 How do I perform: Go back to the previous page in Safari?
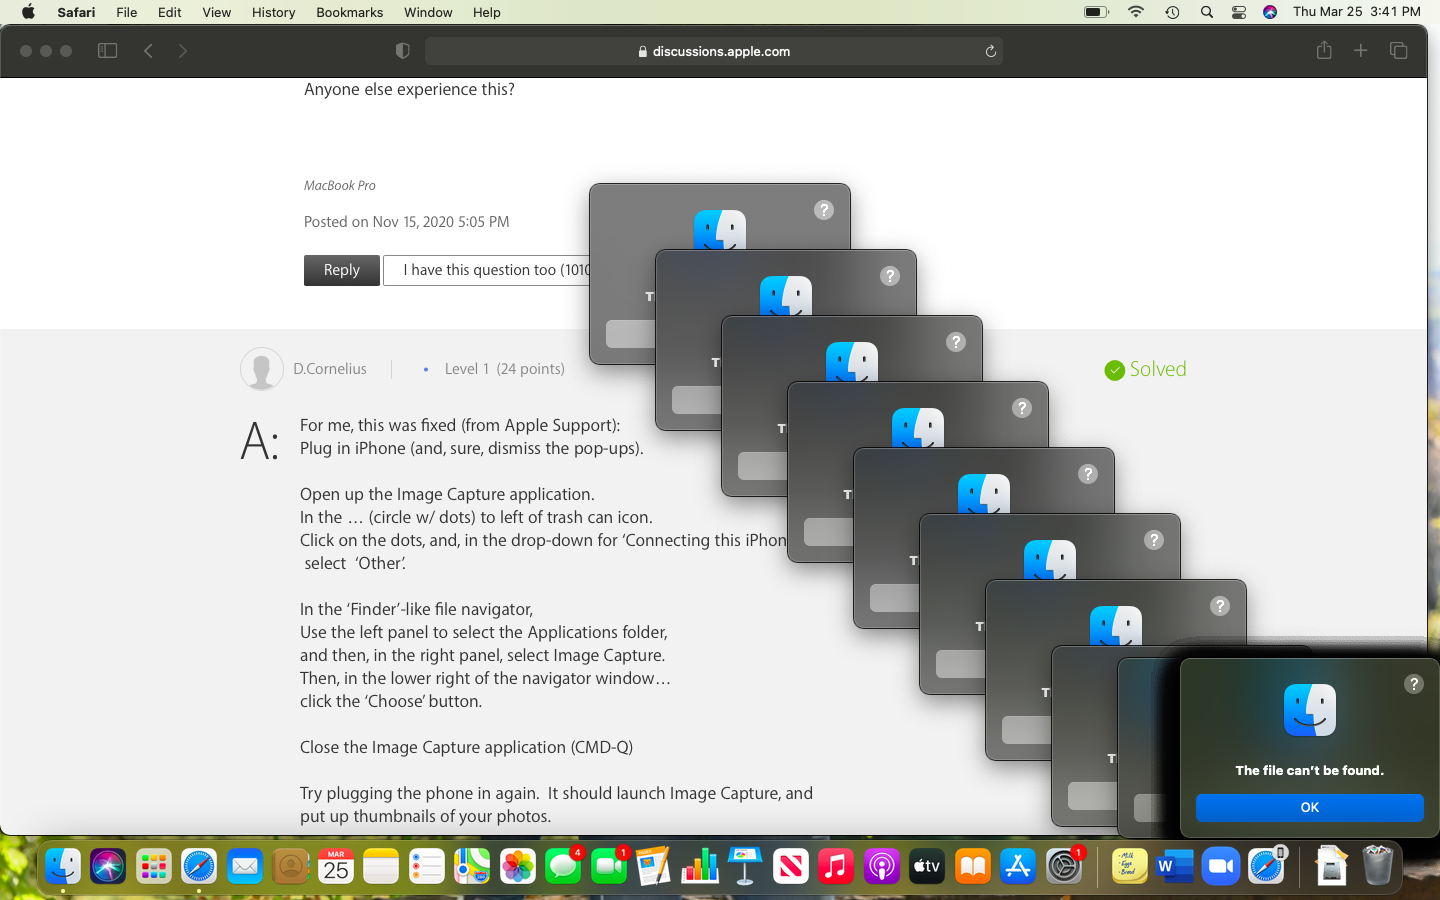(148, 51)
